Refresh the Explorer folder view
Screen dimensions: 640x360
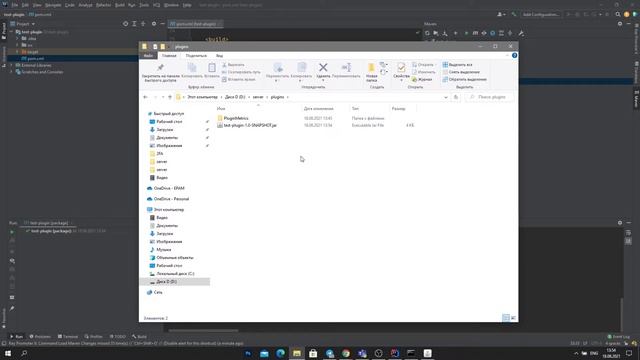(x=456, y=97)
